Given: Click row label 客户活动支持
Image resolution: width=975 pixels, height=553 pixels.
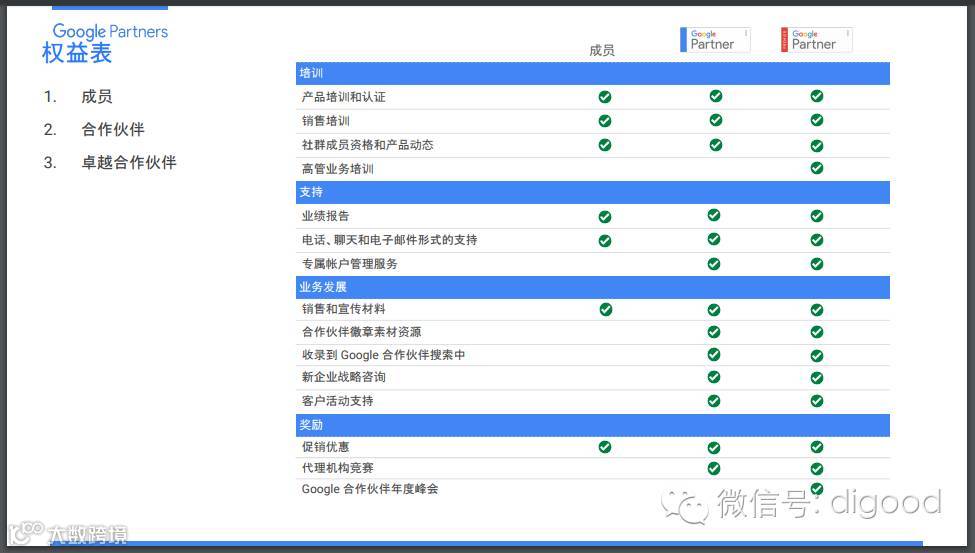Looking at the screenshot, I should point(338,401).
